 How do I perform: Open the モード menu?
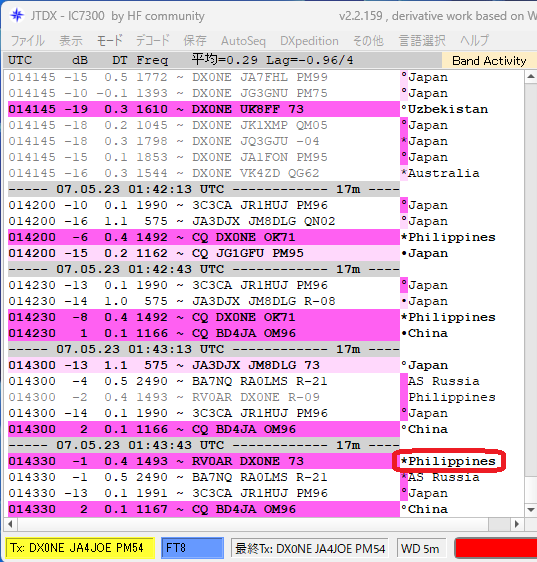109,41
